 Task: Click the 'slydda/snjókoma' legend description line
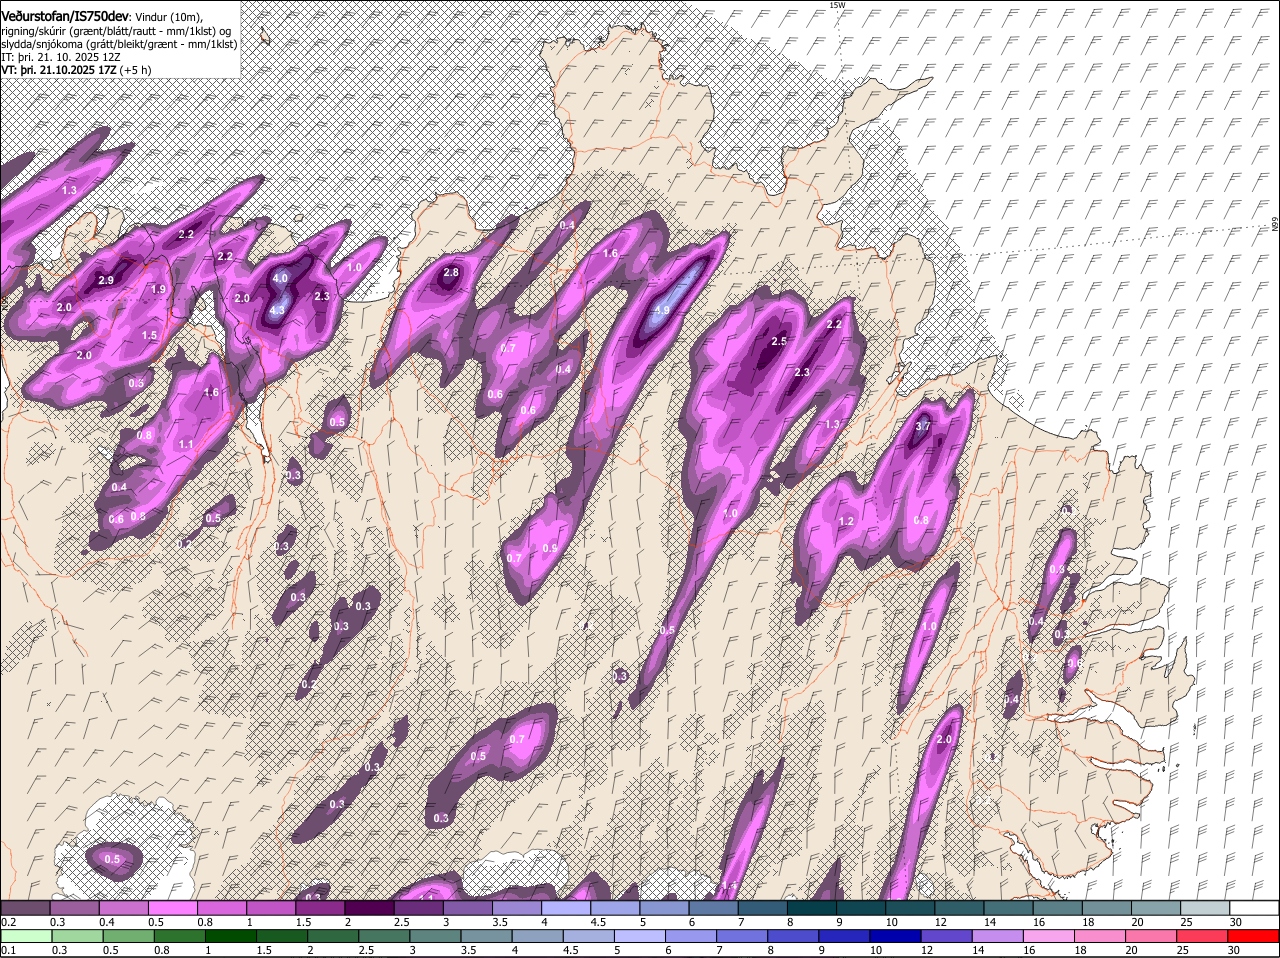click(119, 44)
